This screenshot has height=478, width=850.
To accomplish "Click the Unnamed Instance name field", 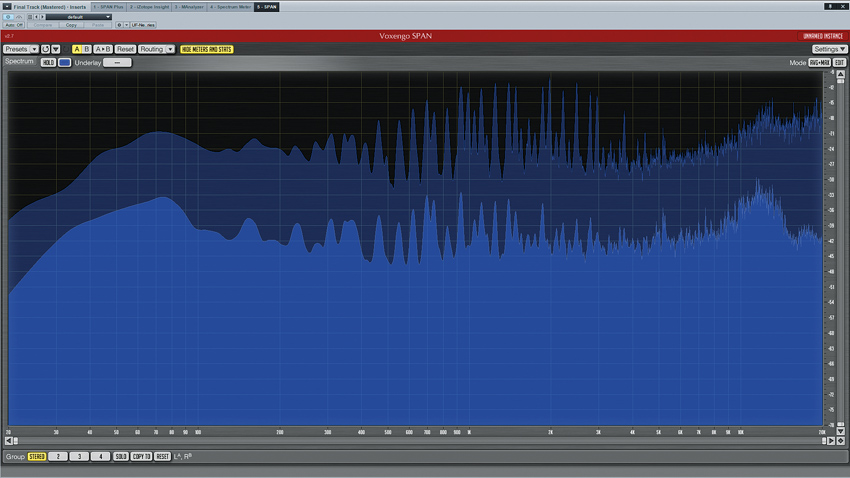I will (822, 36).
